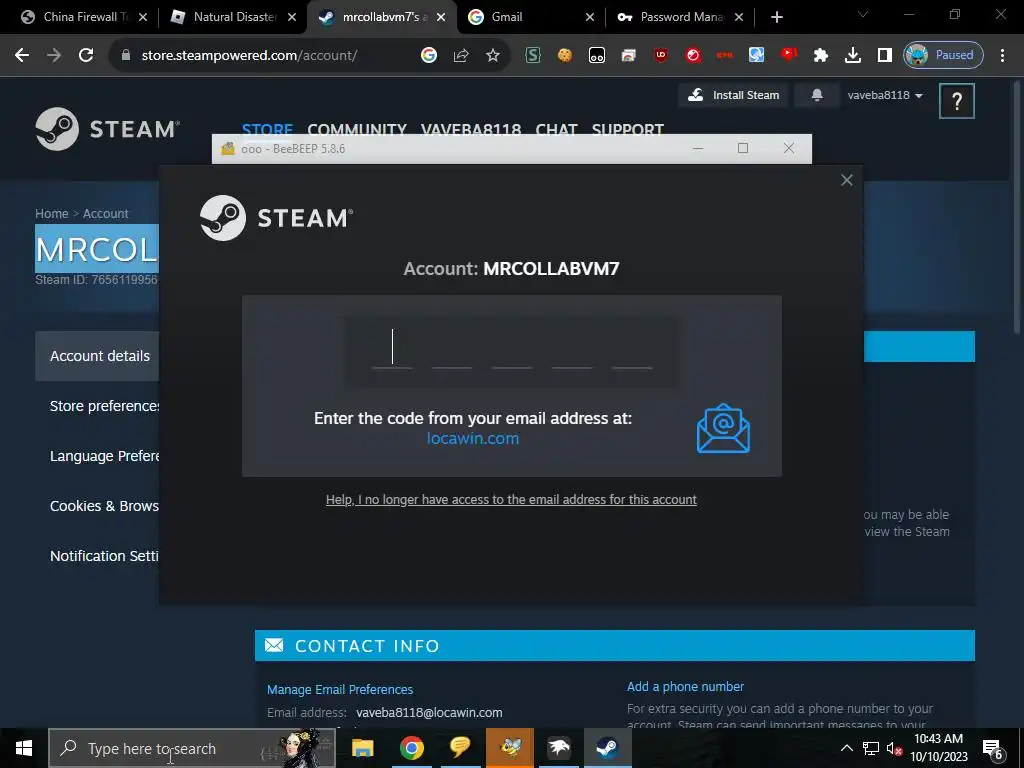This screenshot has width=1024, height=768.
Task: Close the Steam verification dialog
Action: point(846,180)
